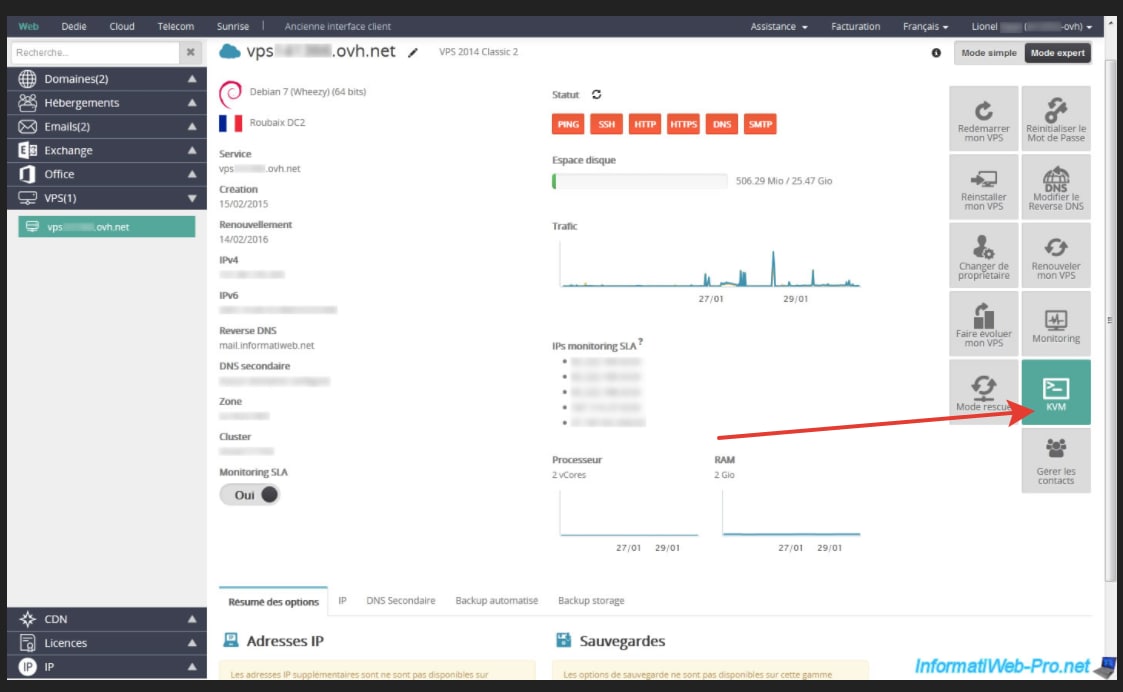Switch to Mode simple
The image size is (1123, 692).
[988, 53]
